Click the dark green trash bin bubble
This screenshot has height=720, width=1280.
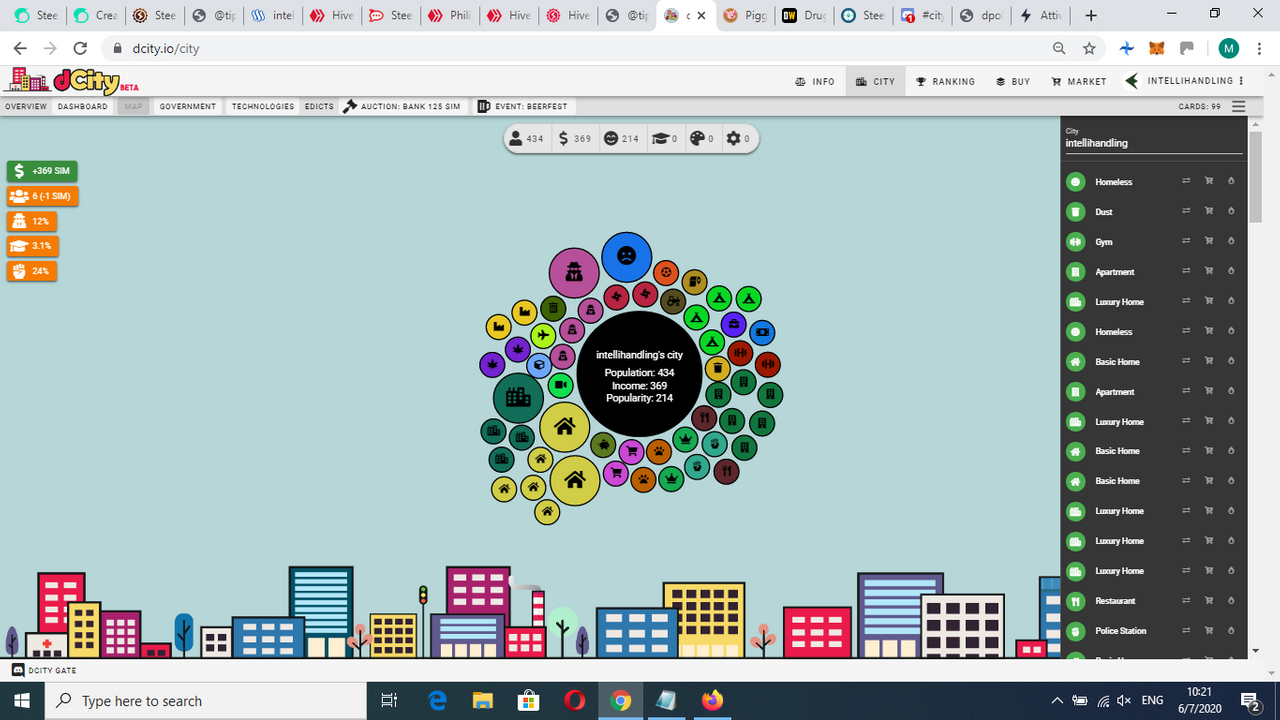tap(553, 309)
